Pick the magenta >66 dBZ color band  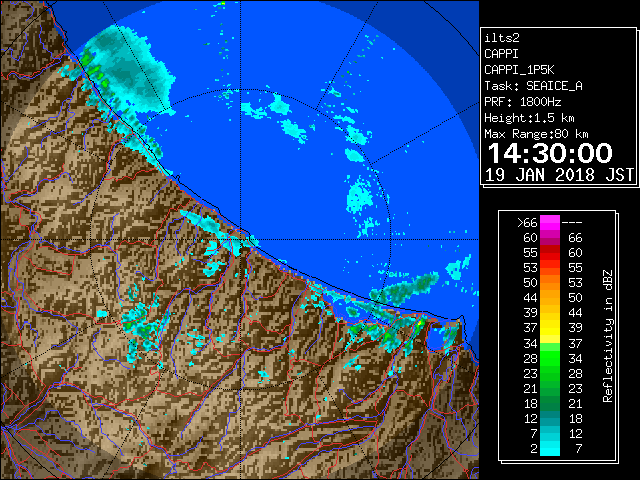pos(550,223)
